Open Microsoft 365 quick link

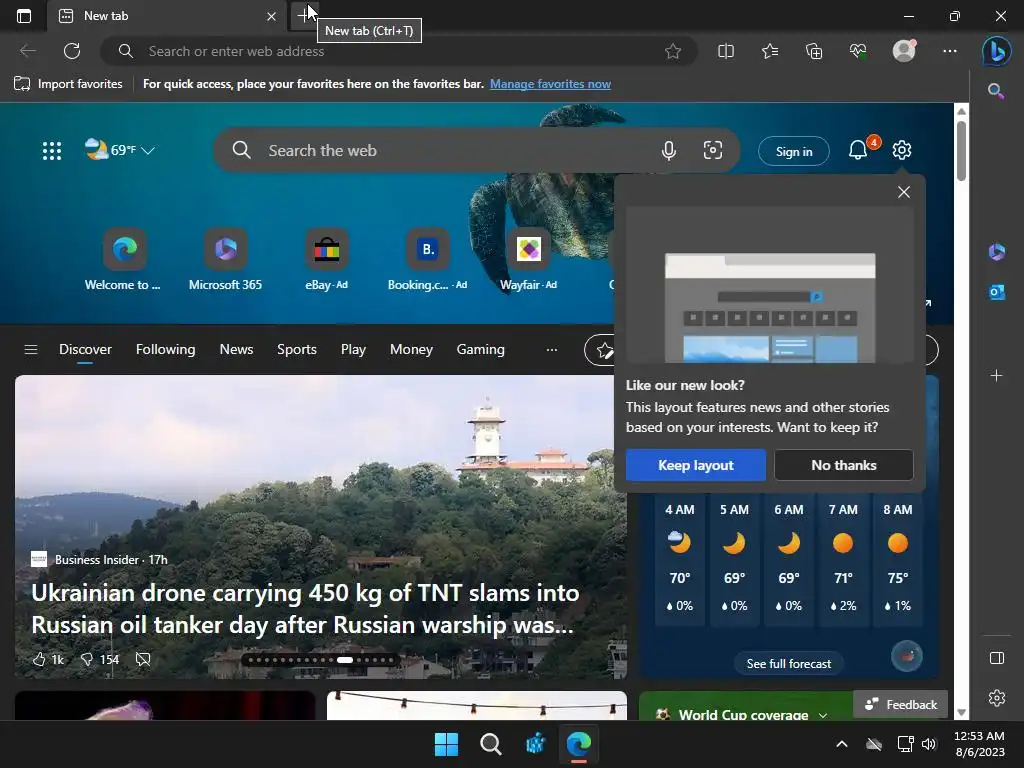pyautogui.click(x=225, y=259)
